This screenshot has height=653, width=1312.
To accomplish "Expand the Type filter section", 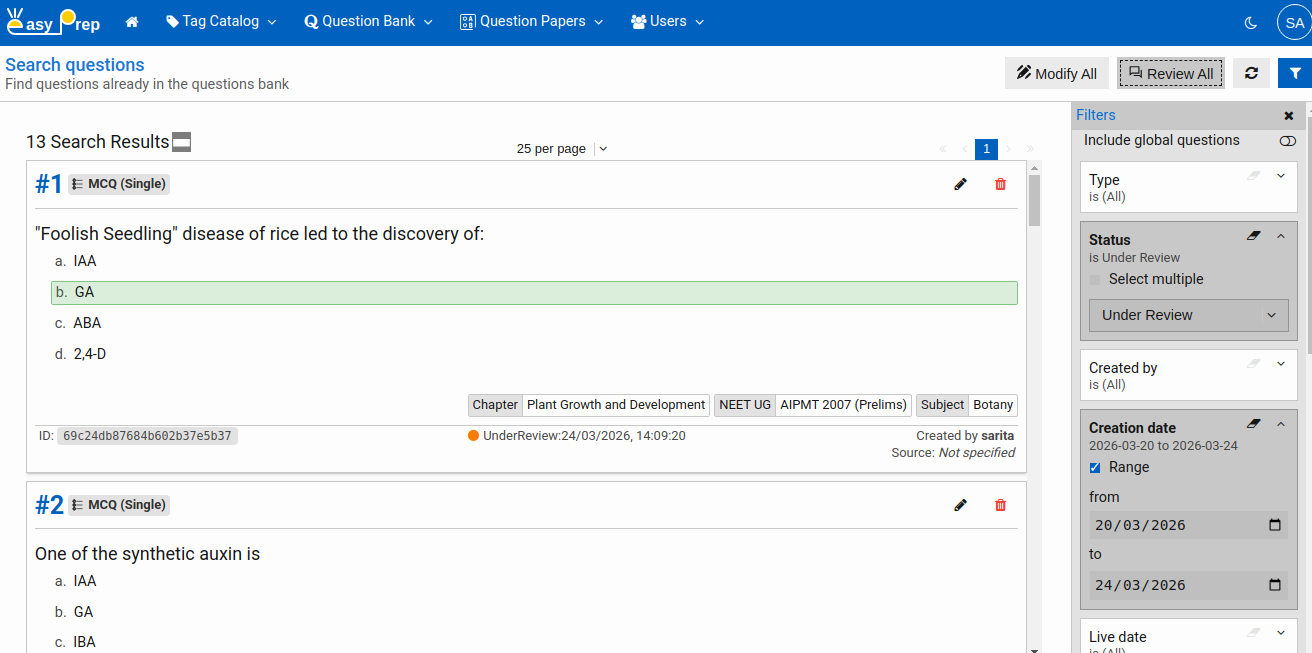I will click(x=1280, y=176).
